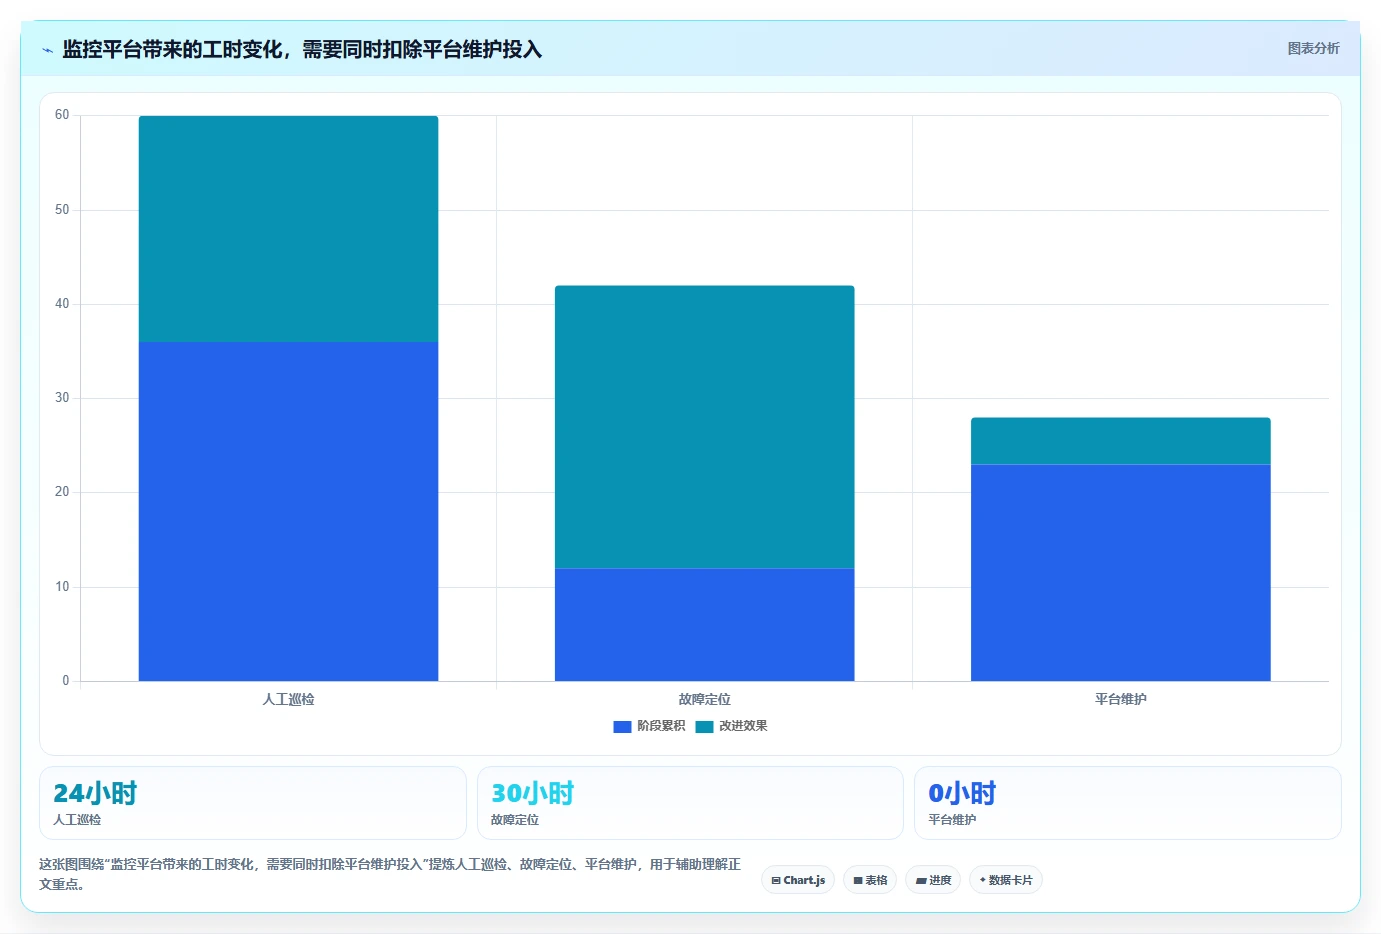Click the lightning icon beside the title

point(47,50)
